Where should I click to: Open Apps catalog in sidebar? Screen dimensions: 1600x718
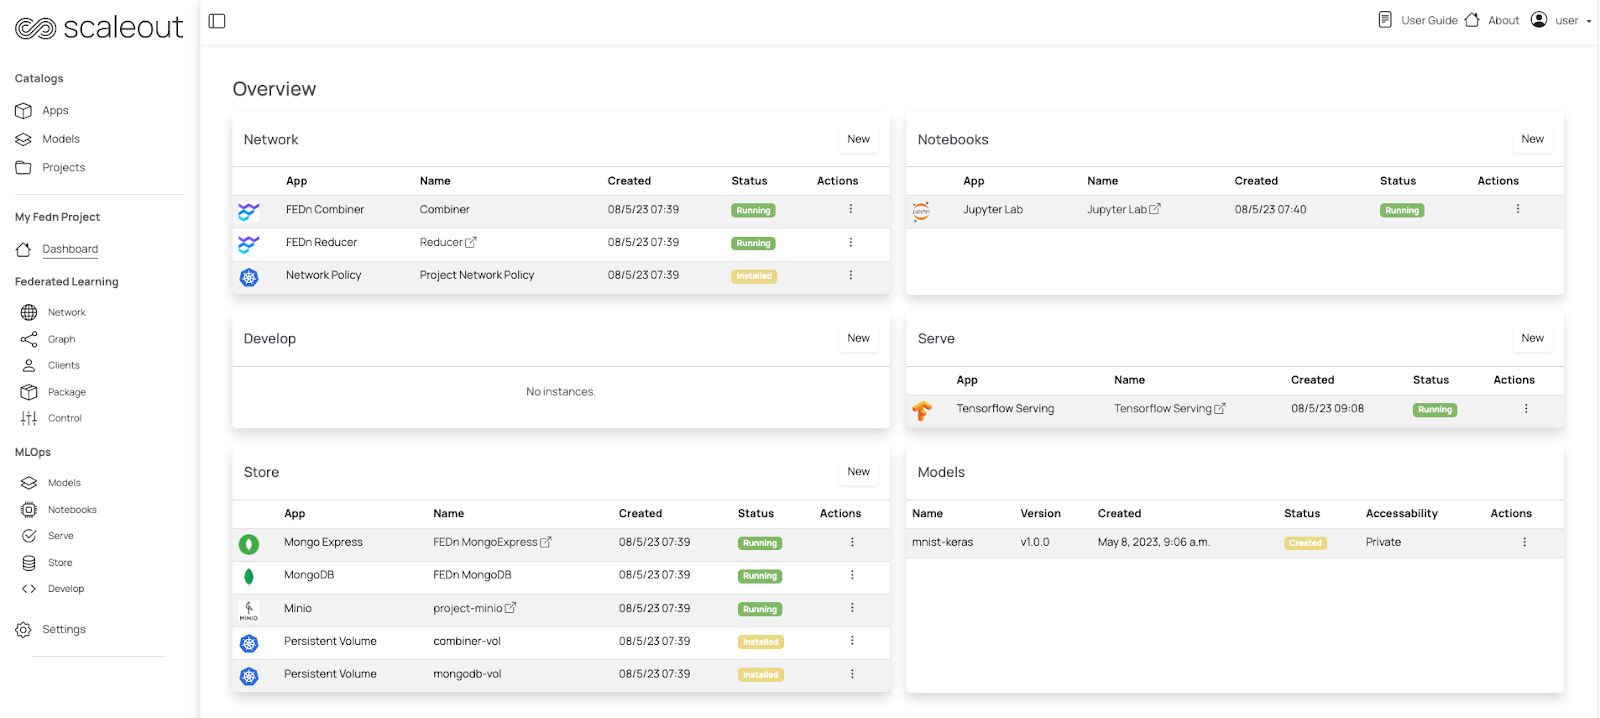click(55, 111)
